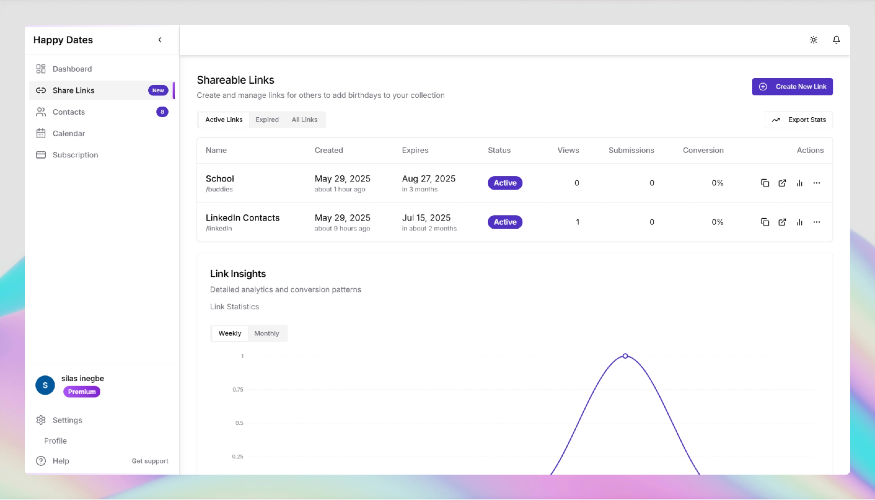875x500 pixels.
Task: Open notifications bell icon
Action: (836, 40)
